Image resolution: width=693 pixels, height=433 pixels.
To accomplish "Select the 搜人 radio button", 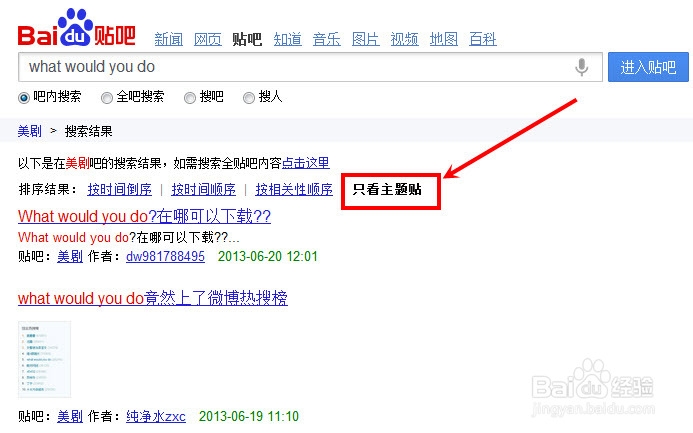I will [249, 97].
